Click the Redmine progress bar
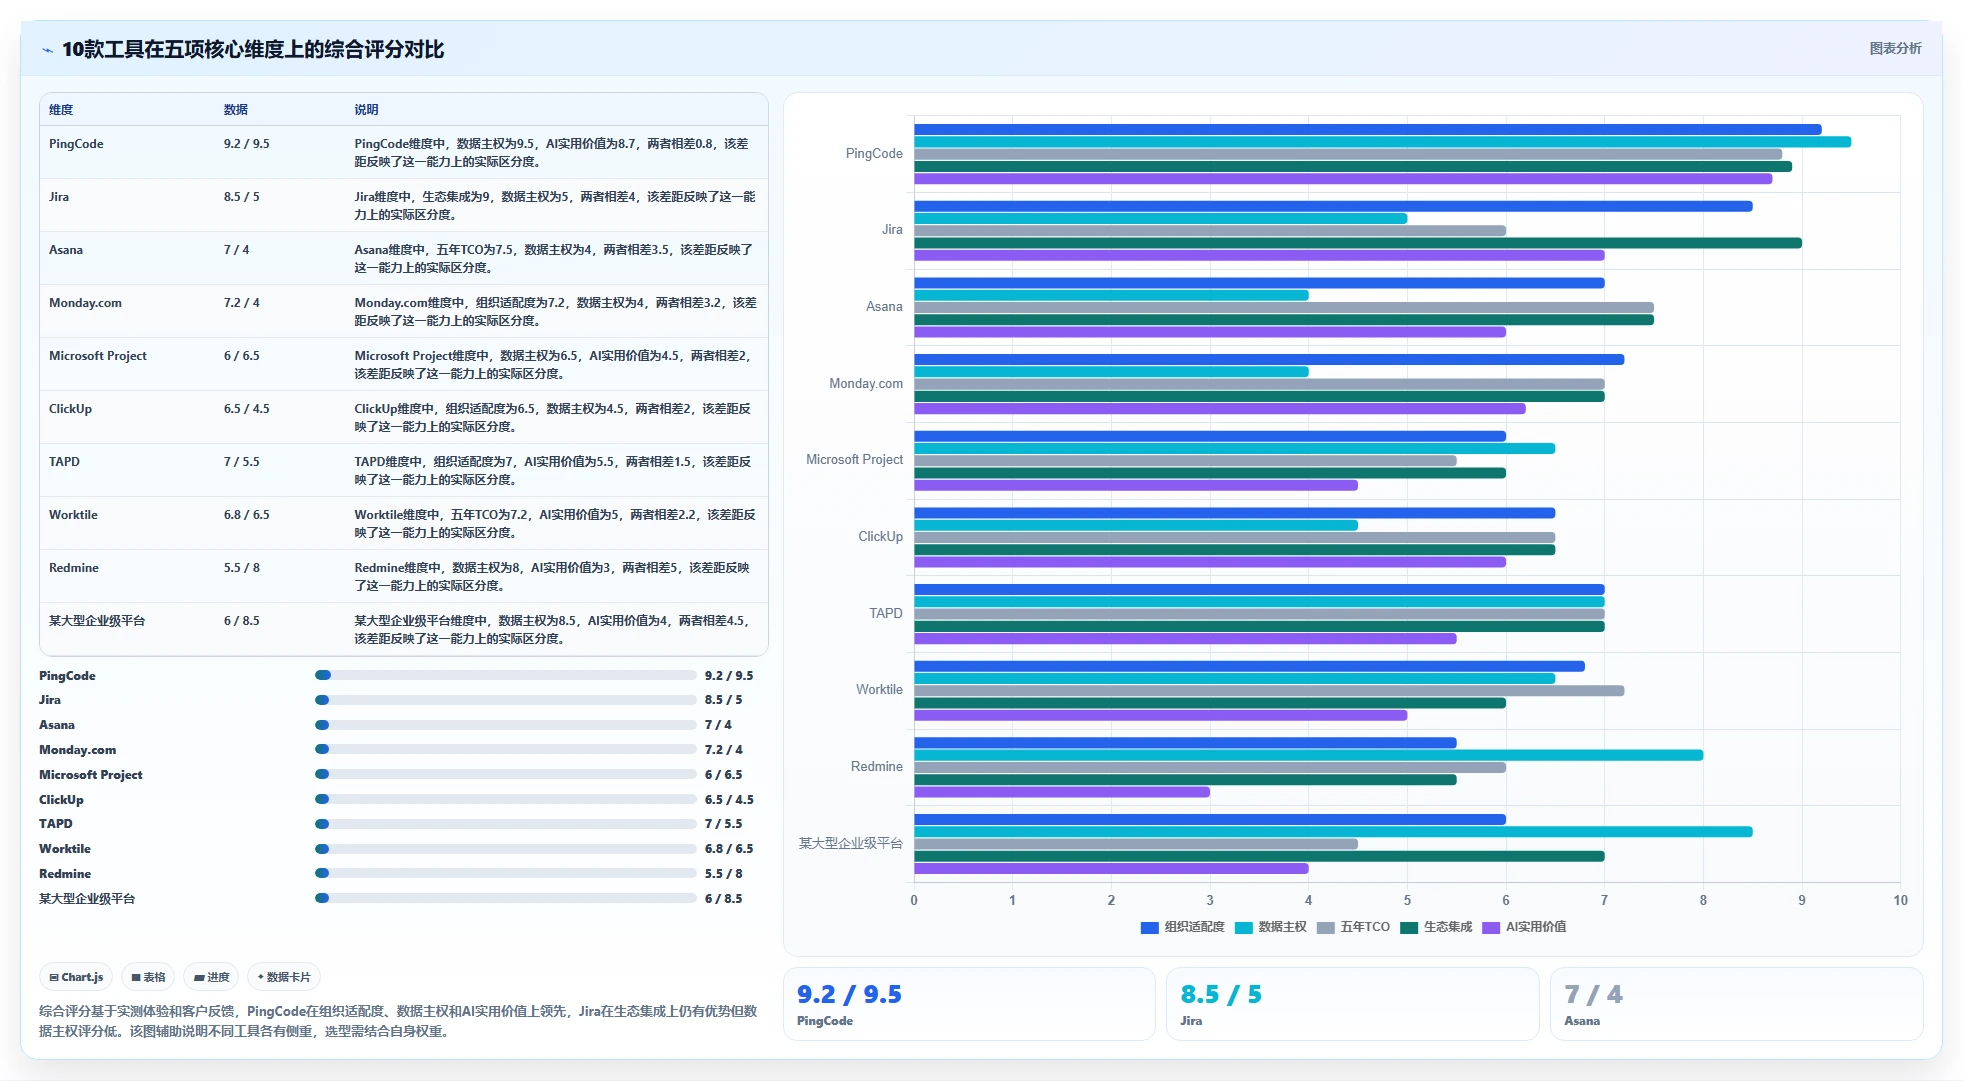1963x1081 pixels. click(x=506, y=874)
